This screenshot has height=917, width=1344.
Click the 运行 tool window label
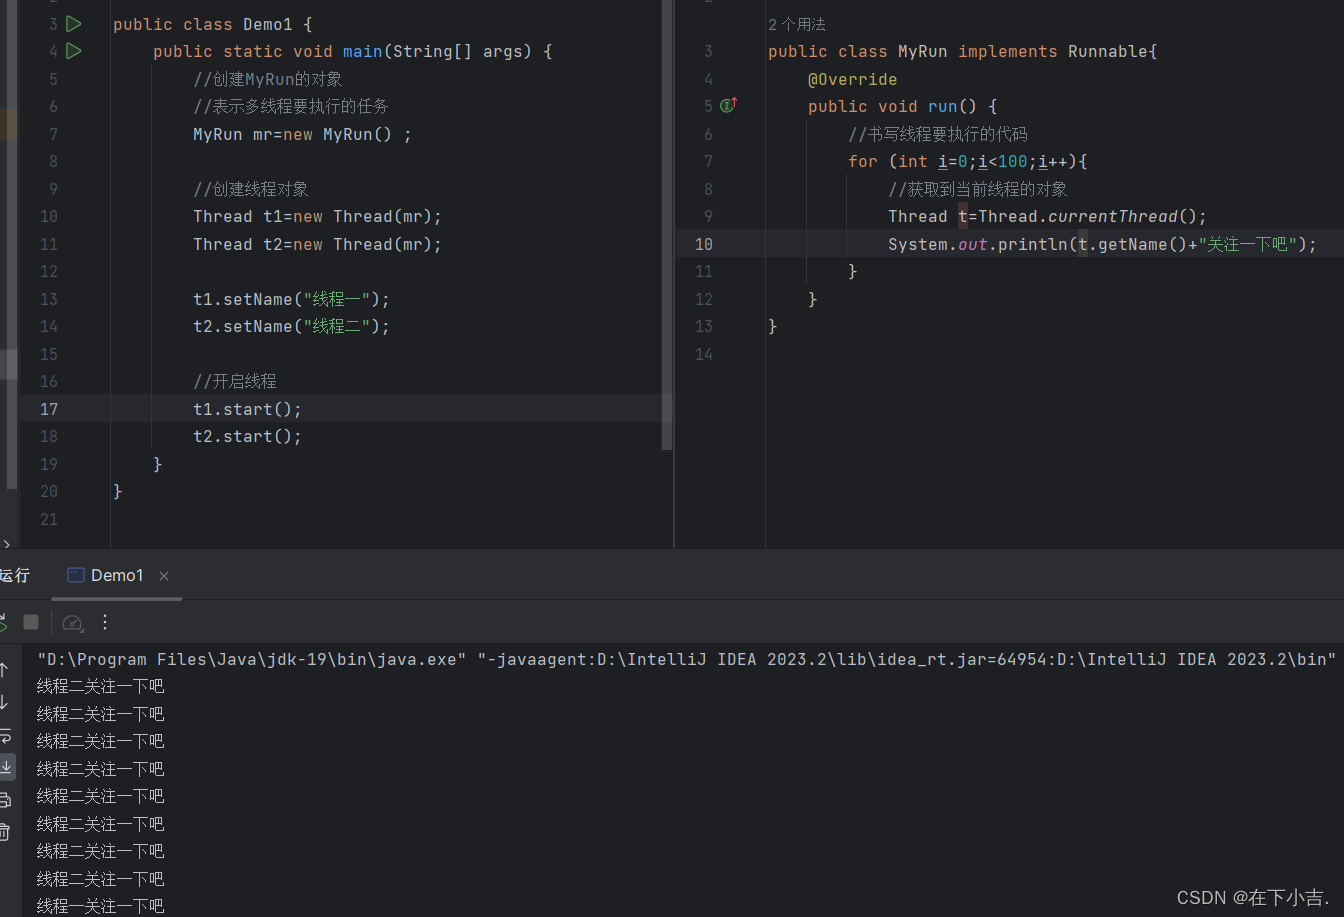pyautogui.click(x=15, y=575)
